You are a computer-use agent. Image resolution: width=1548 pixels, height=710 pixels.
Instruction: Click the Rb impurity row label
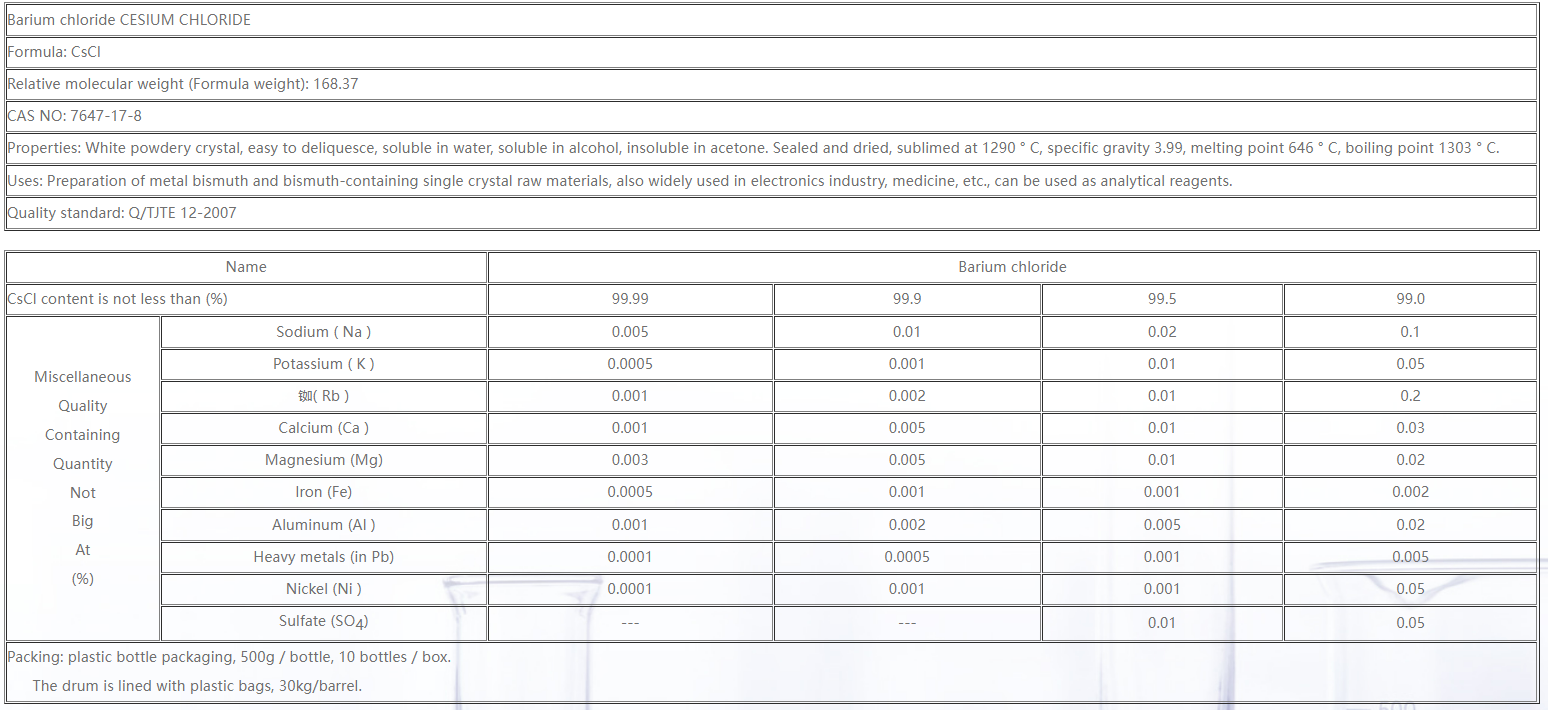coord(324,396)
